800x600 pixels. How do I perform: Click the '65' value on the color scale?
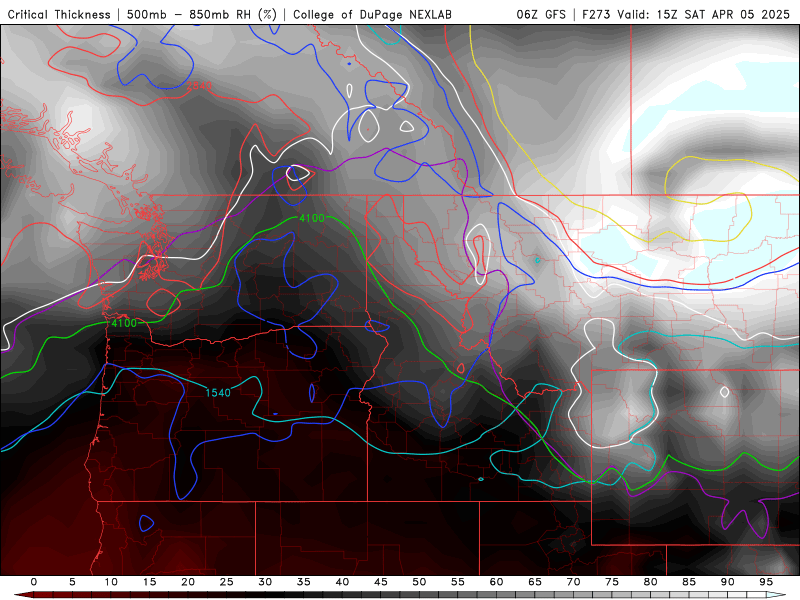[x=535, y=582]
